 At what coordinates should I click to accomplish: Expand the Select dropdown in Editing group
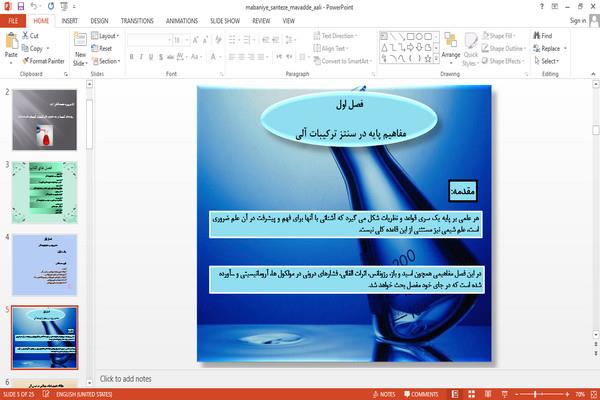click(546, 61)
